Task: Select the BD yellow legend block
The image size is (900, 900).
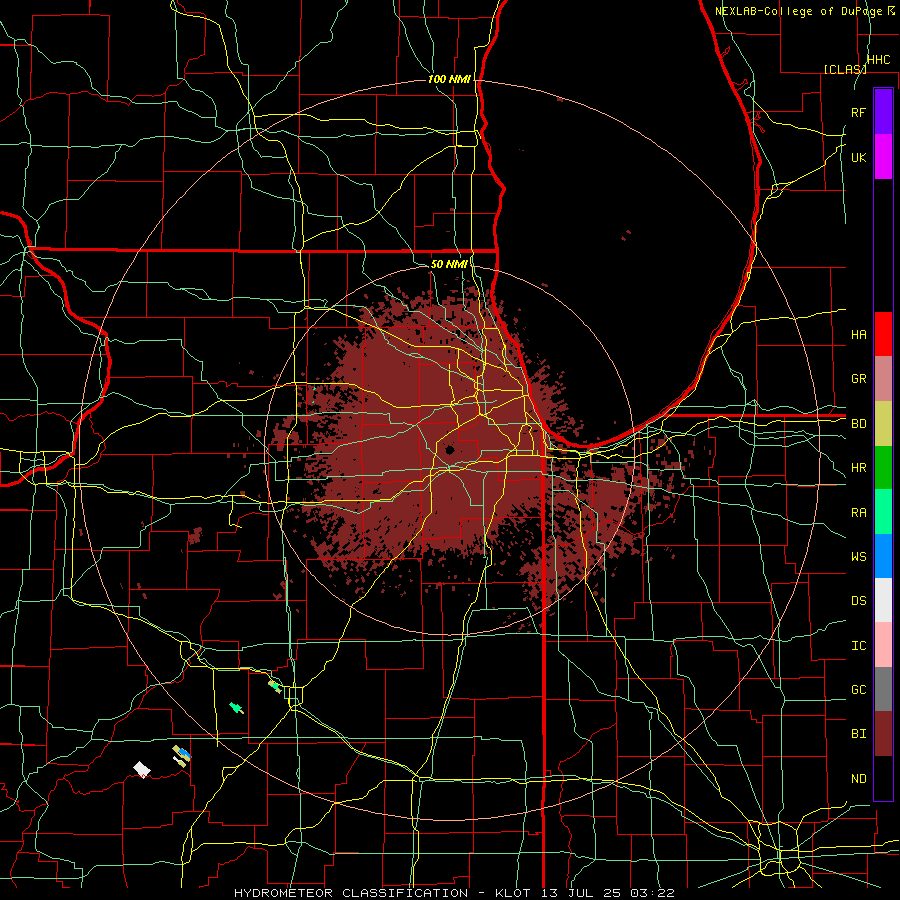Action: (x=883, y=424)
